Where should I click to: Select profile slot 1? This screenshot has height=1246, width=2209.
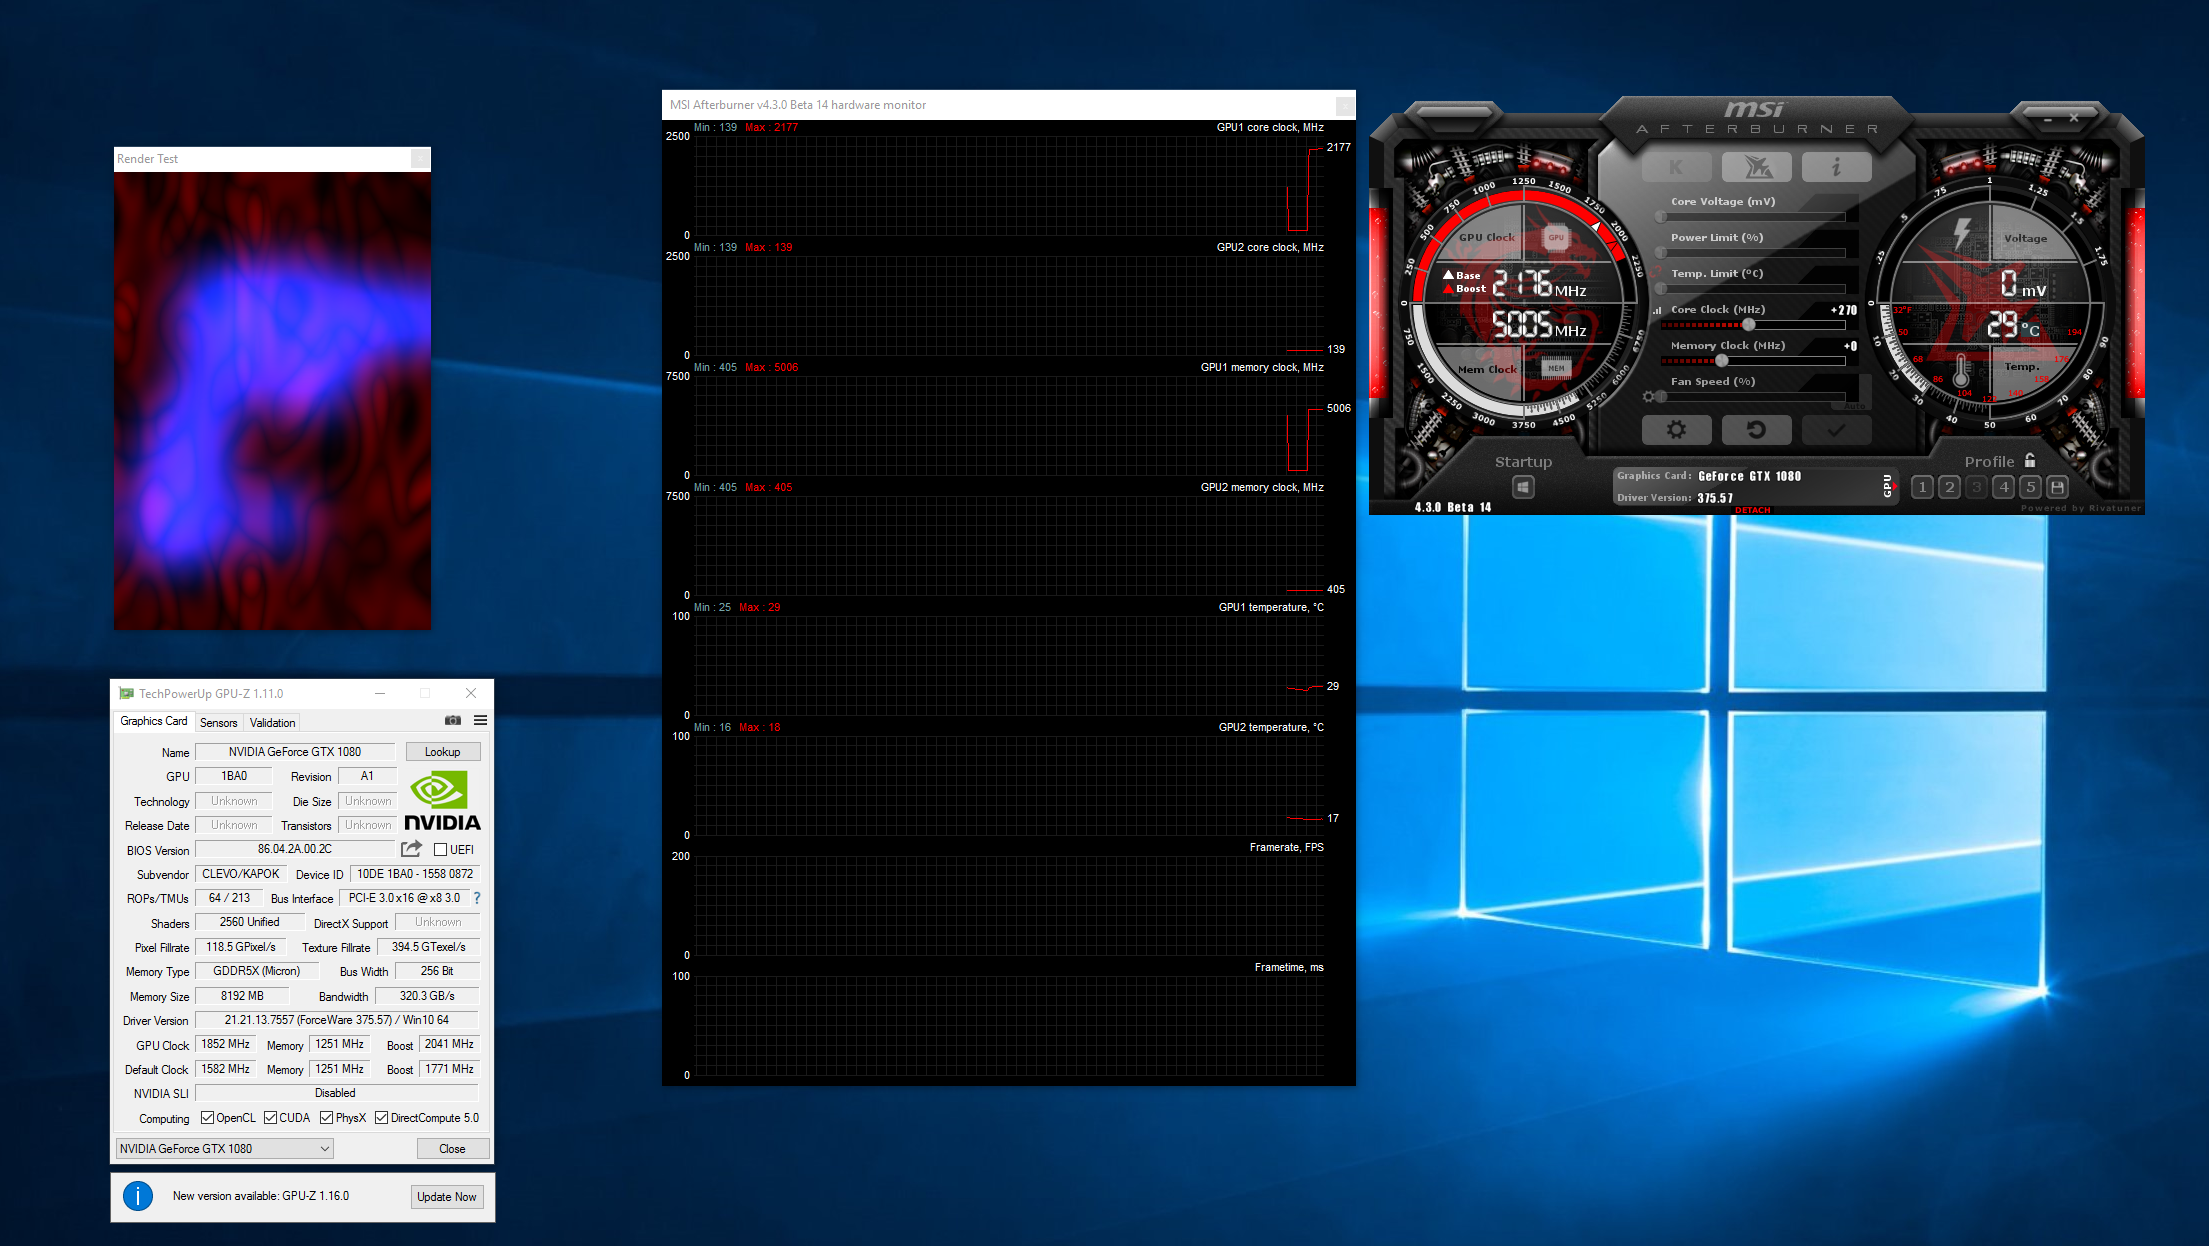tap(1922, 487)
